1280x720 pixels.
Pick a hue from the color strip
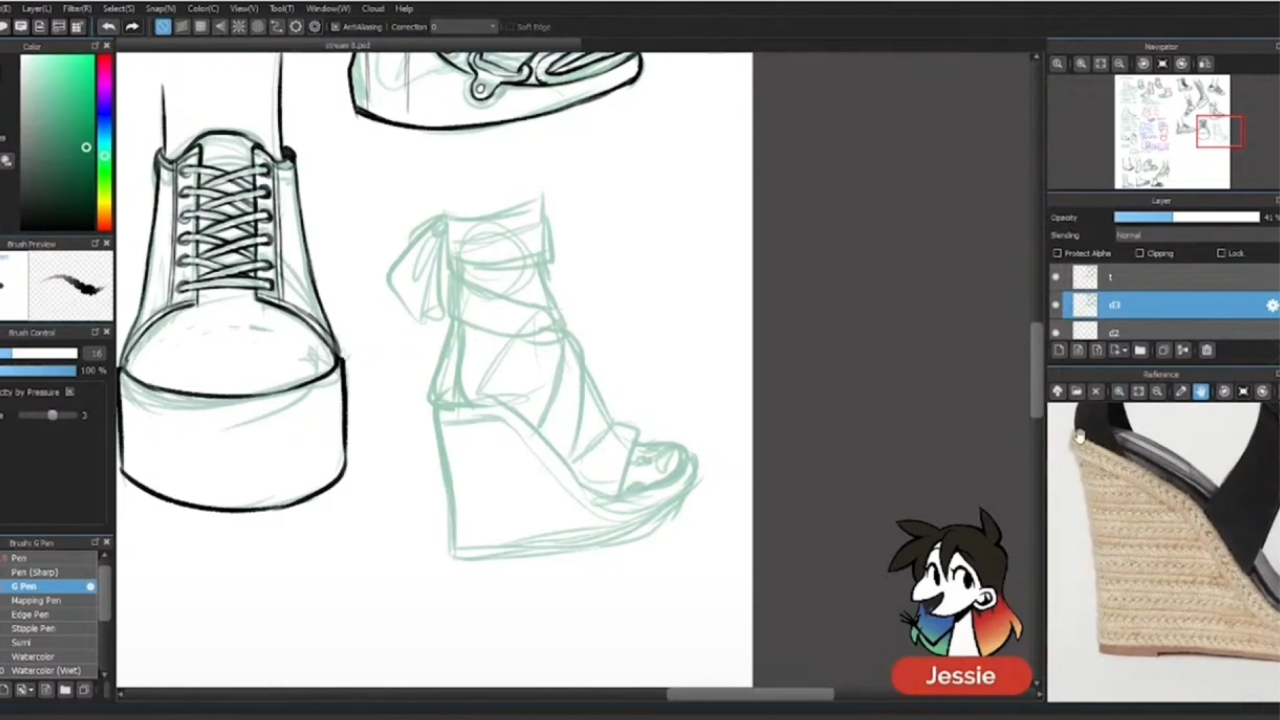[105, 143]
